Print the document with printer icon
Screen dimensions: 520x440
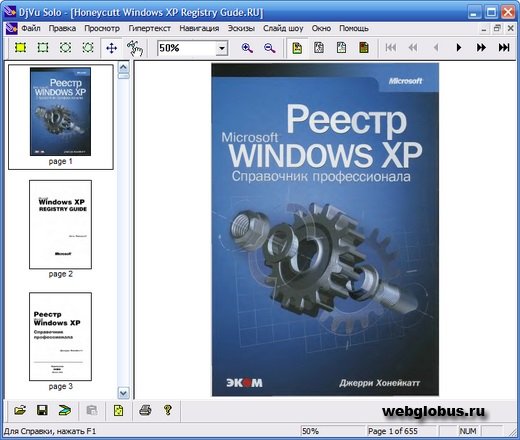pos(145,410)
